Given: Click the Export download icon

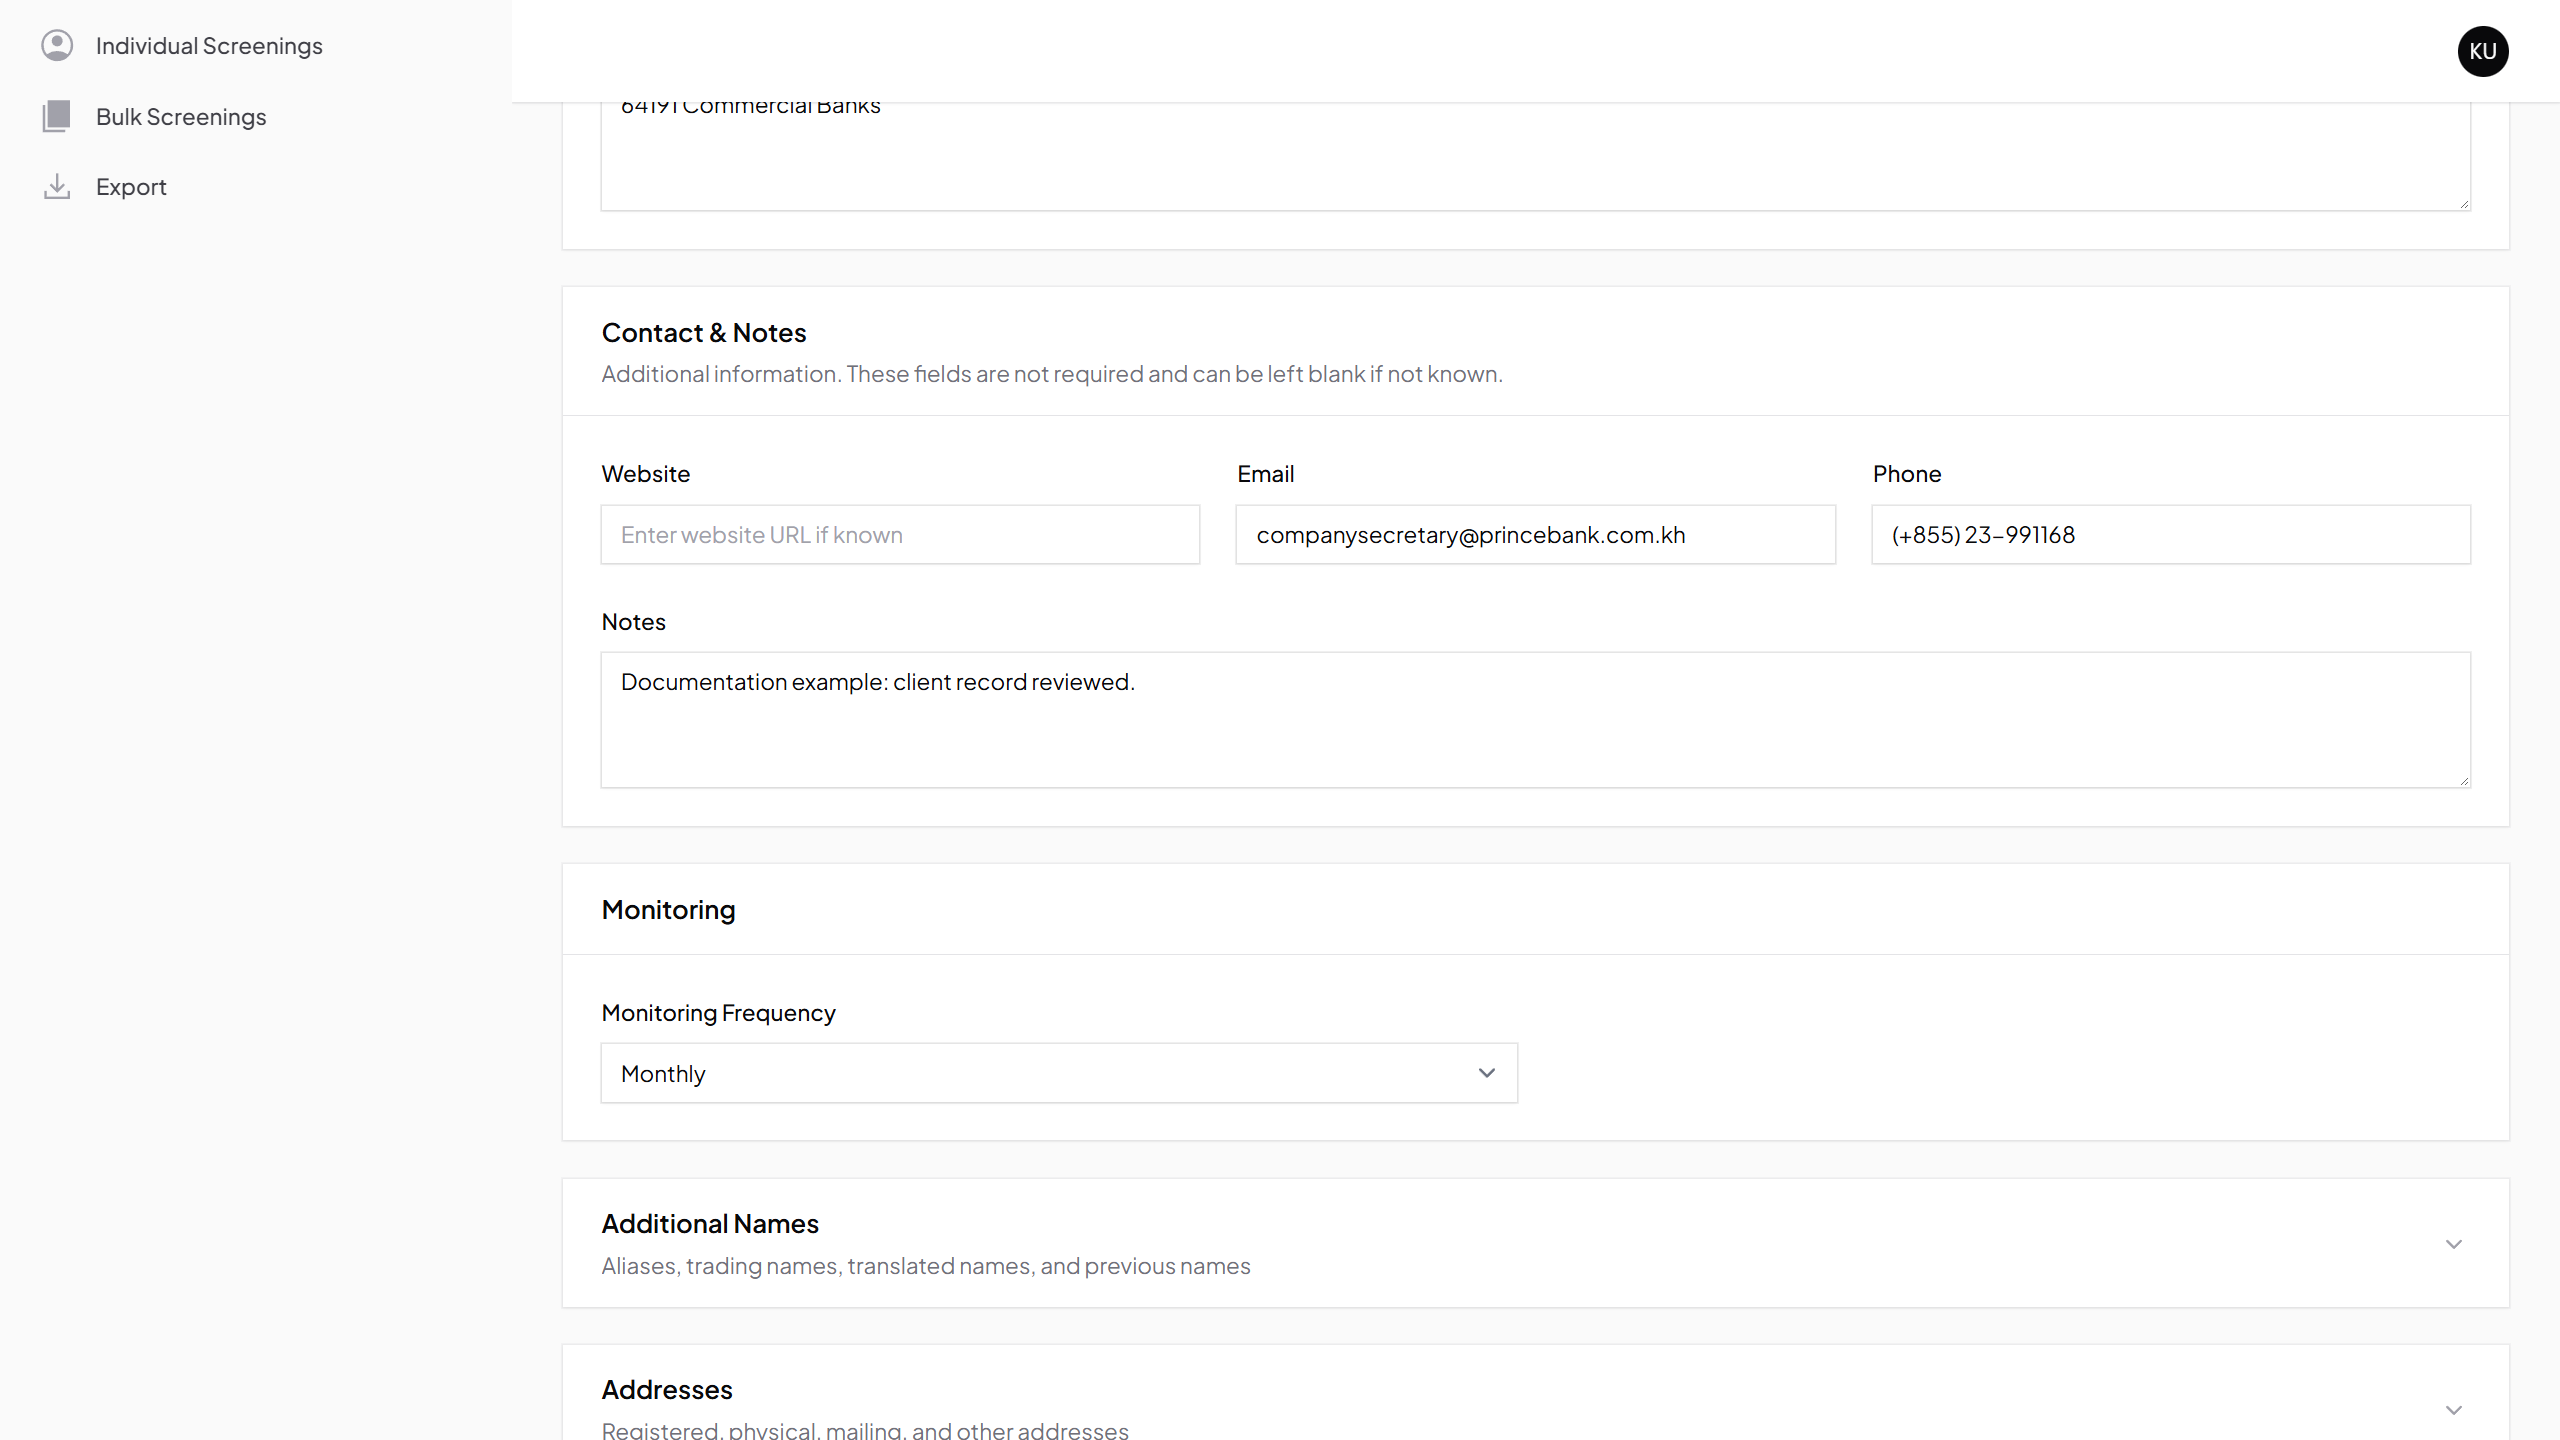Looking at the screenshot, I should pyautogui.click(x=57, y=187).
